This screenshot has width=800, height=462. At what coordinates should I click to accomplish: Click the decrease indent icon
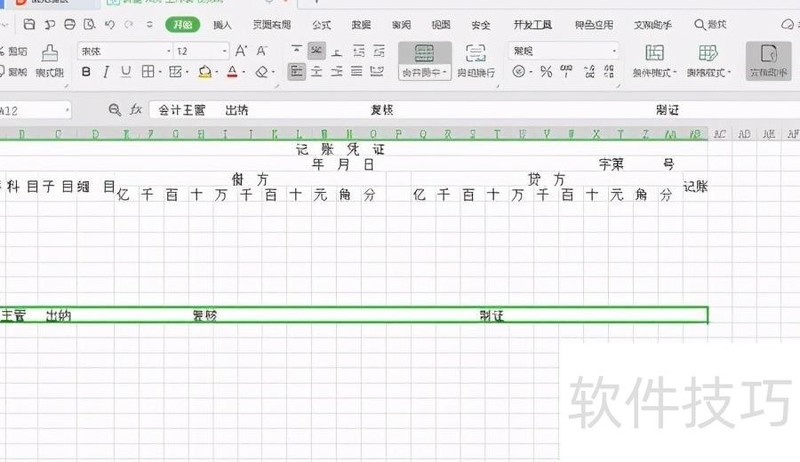[359, 50]
